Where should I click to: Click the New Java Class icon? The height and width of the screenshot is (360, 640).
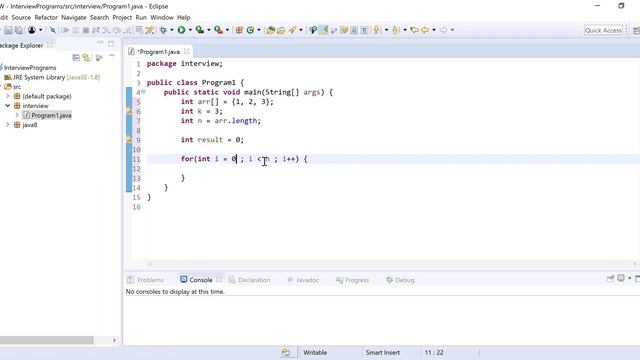(250, 30)
